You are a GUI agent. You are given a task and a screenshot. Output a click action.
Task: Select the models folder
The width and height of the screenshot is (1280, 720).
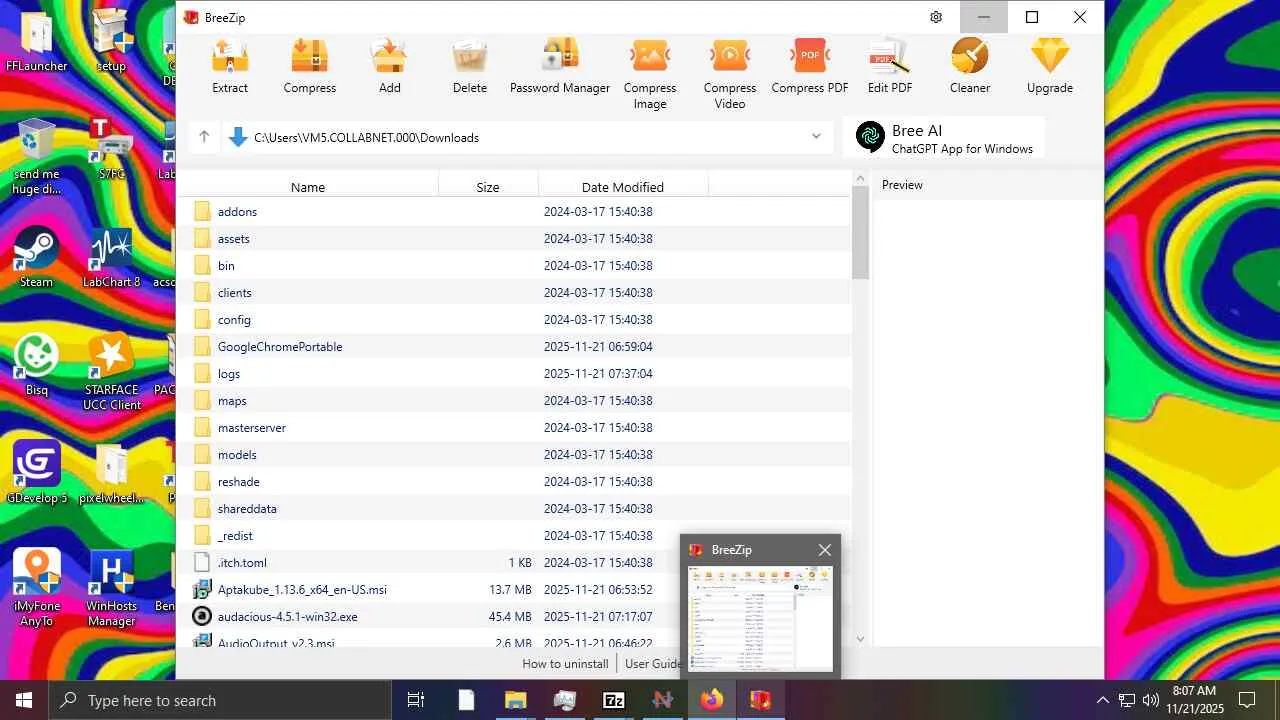pyautogui.click(x=515, y=455)
